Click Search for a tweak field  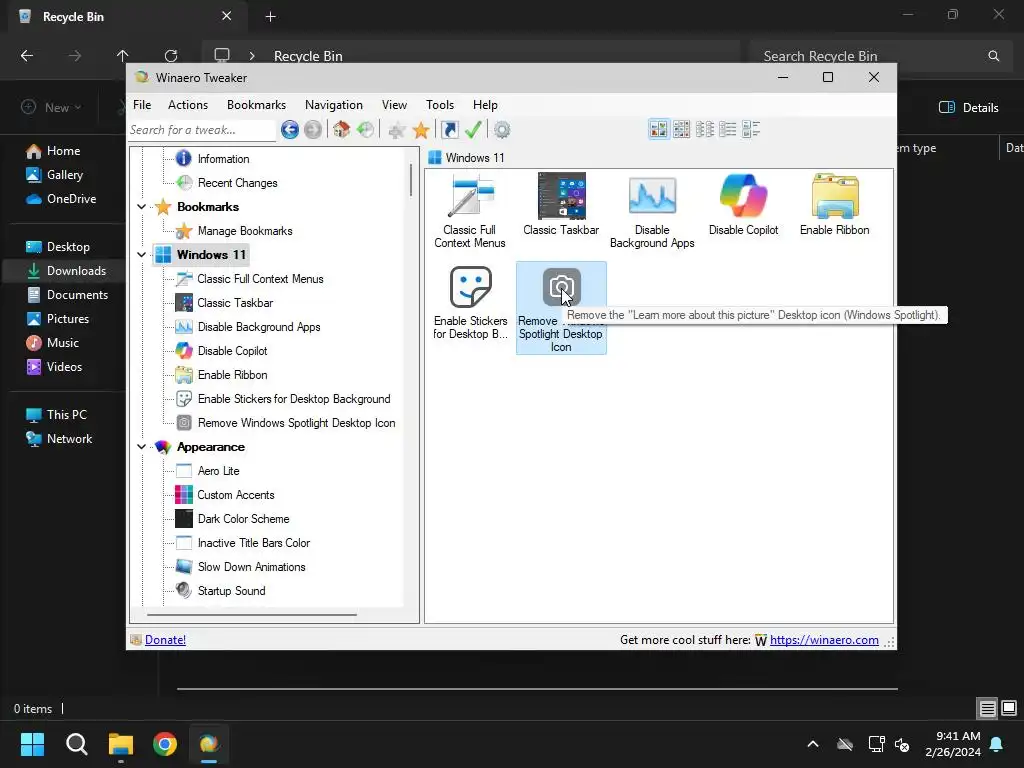pyautogui.click(x=202, y=130)
